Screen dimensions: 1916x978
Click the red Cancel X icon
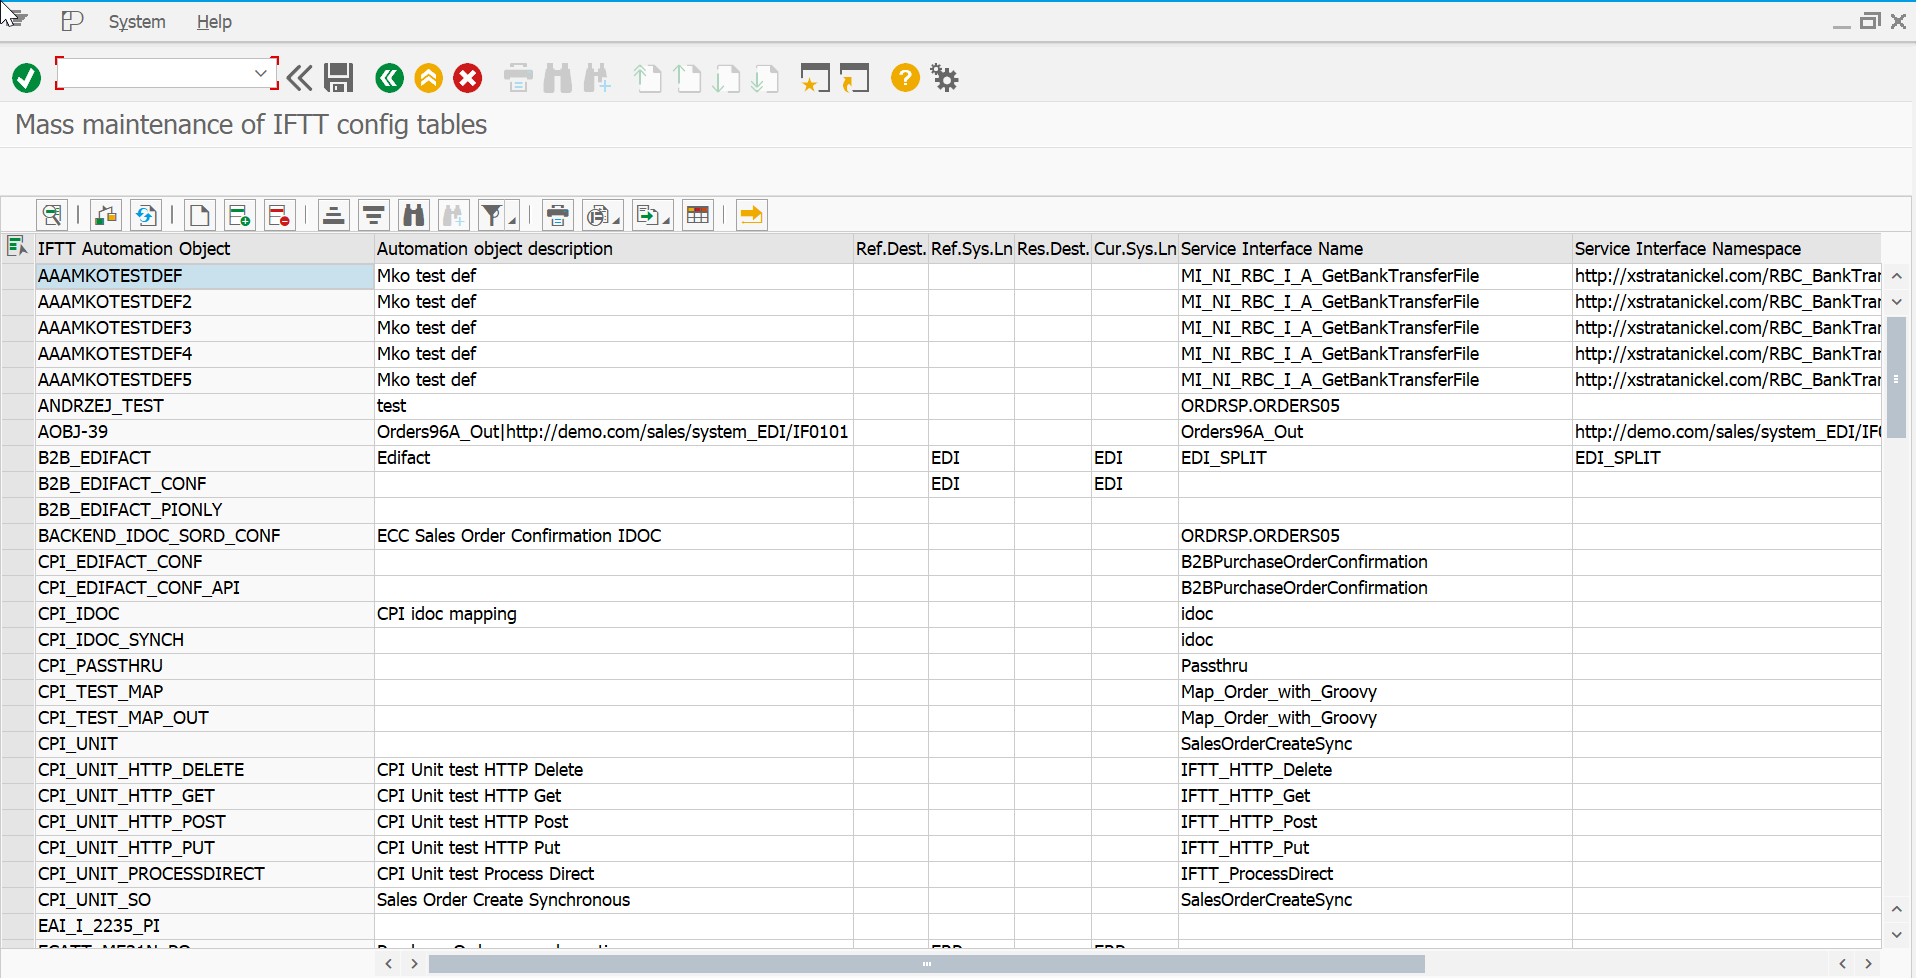click(467, 78)
